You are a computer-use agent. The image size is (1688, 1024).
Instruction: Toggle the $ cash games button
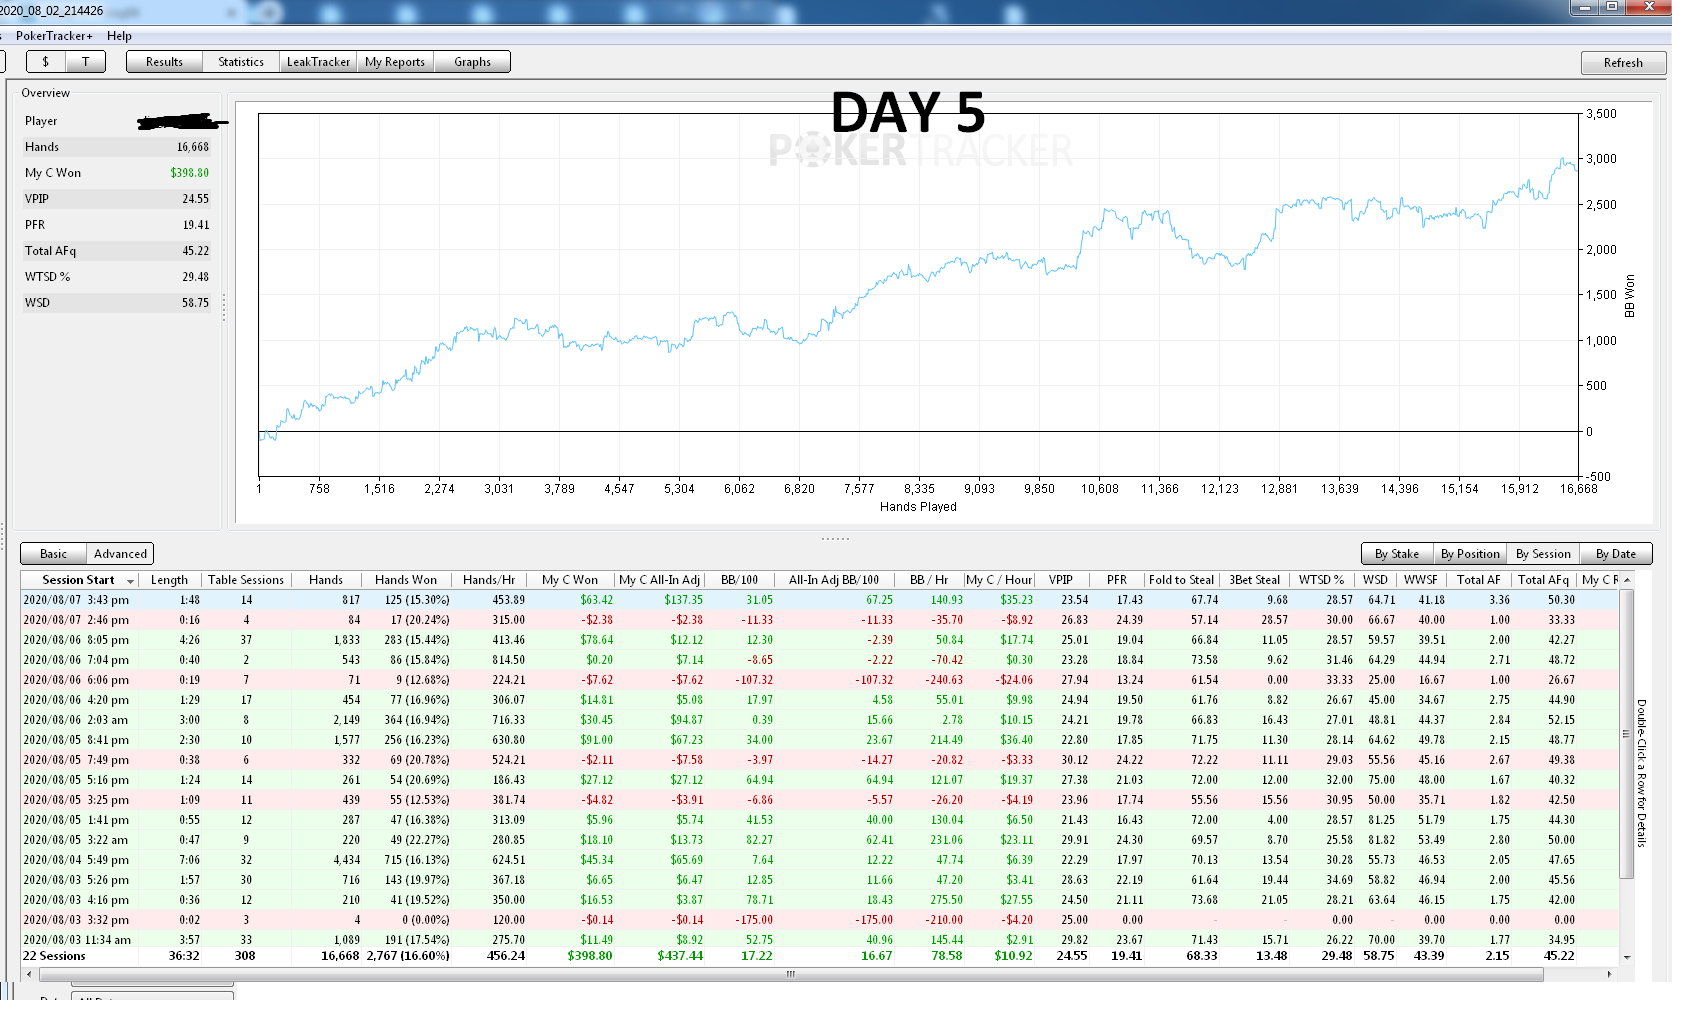(x=46, y=62)
